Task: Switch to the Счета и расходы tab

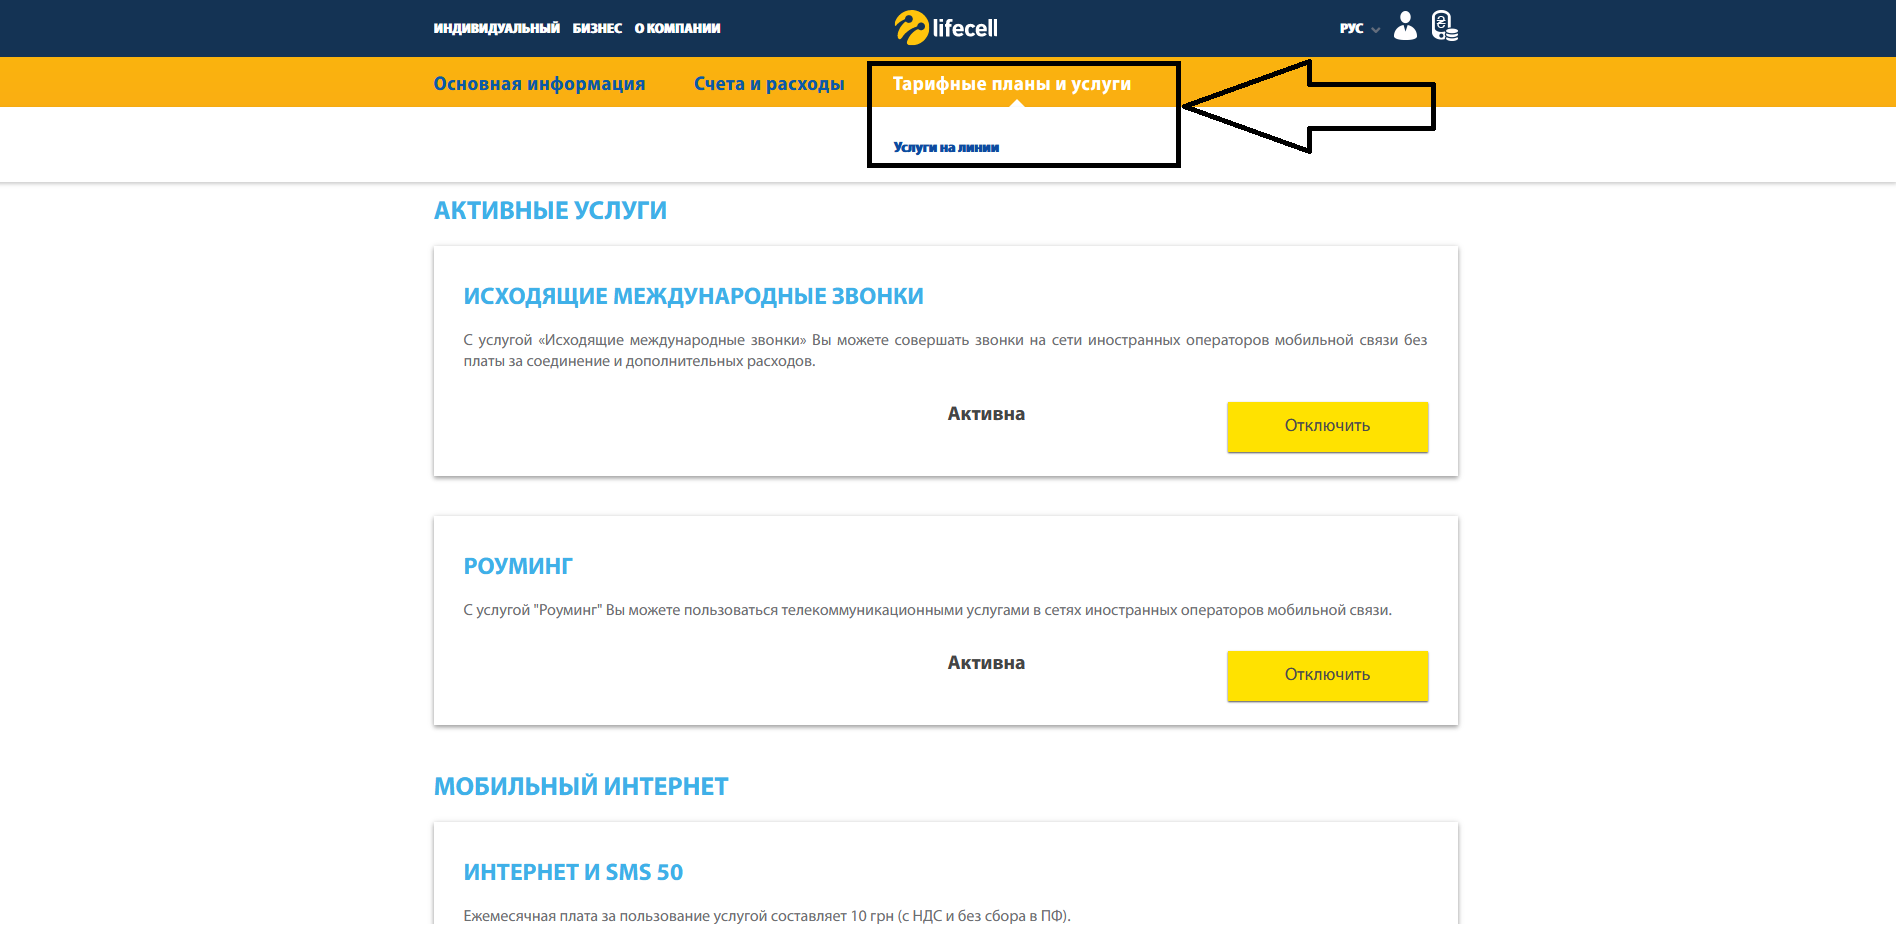Action: pyautogui.click(x=769, y=84)
